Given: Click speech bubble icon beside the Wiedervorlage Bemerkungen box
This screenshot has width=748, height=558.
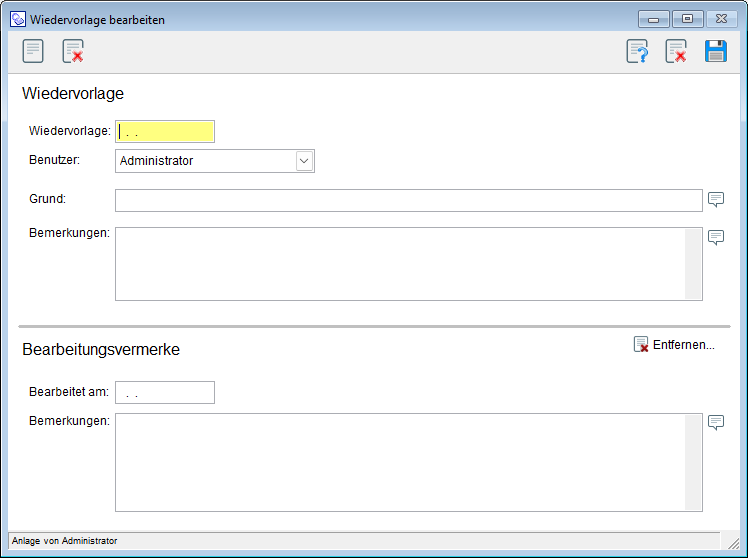Looking at the screenshot, I should [716, 237].
